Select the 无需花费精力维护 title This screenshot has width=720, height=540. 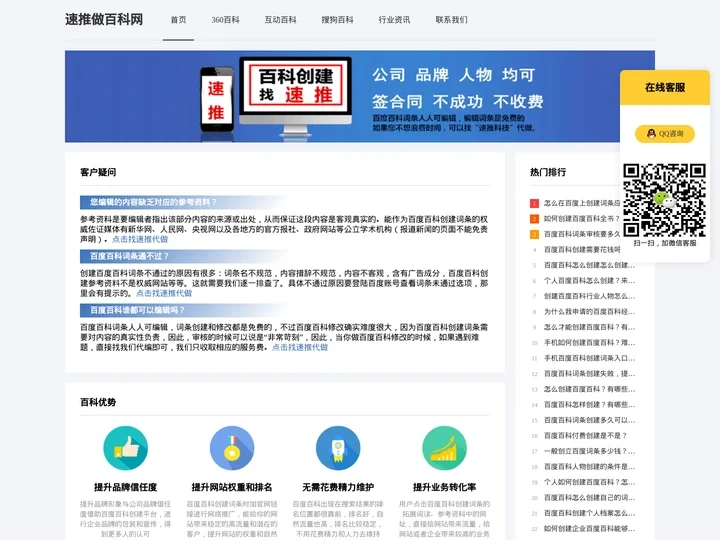pos(338,487)
